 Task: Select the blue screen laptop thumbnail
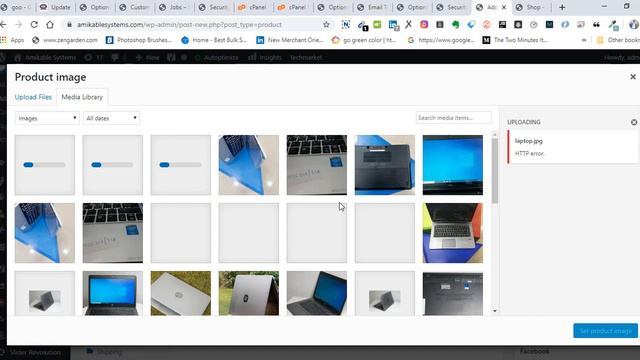pos(453,165)
